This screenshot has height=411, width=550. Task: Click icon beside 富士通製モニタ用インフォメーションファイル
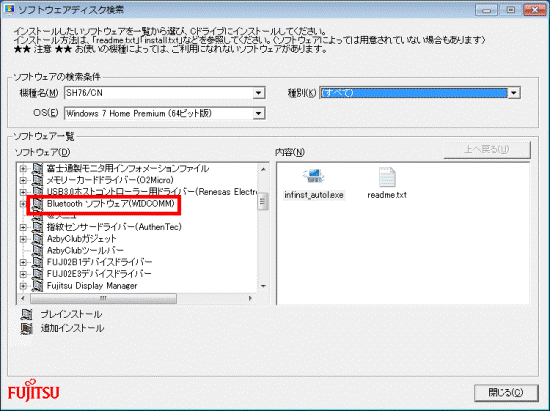pos(37,169)
